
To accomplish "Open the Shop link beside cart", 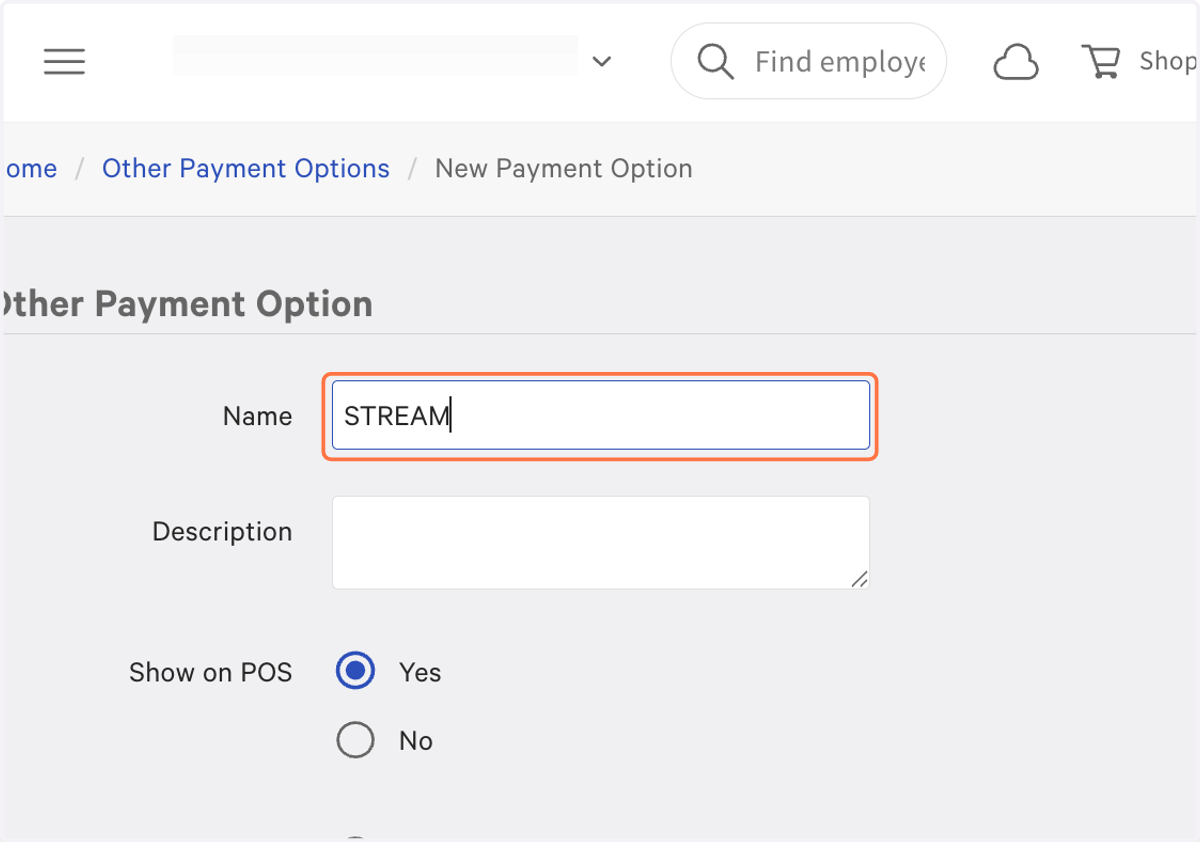I will (1168, 62).
